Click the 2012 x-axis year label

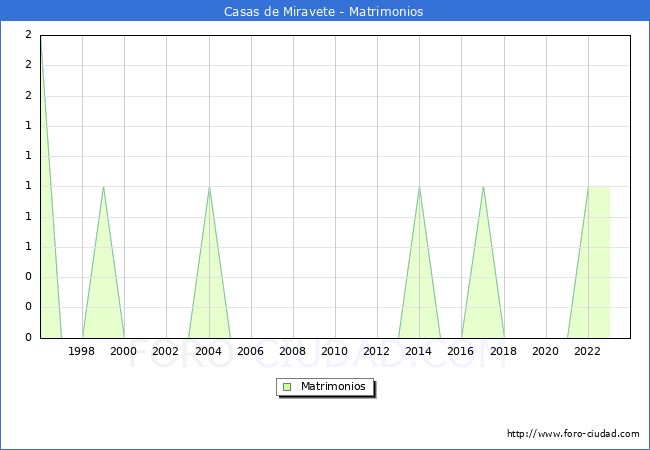coord(376,351)
